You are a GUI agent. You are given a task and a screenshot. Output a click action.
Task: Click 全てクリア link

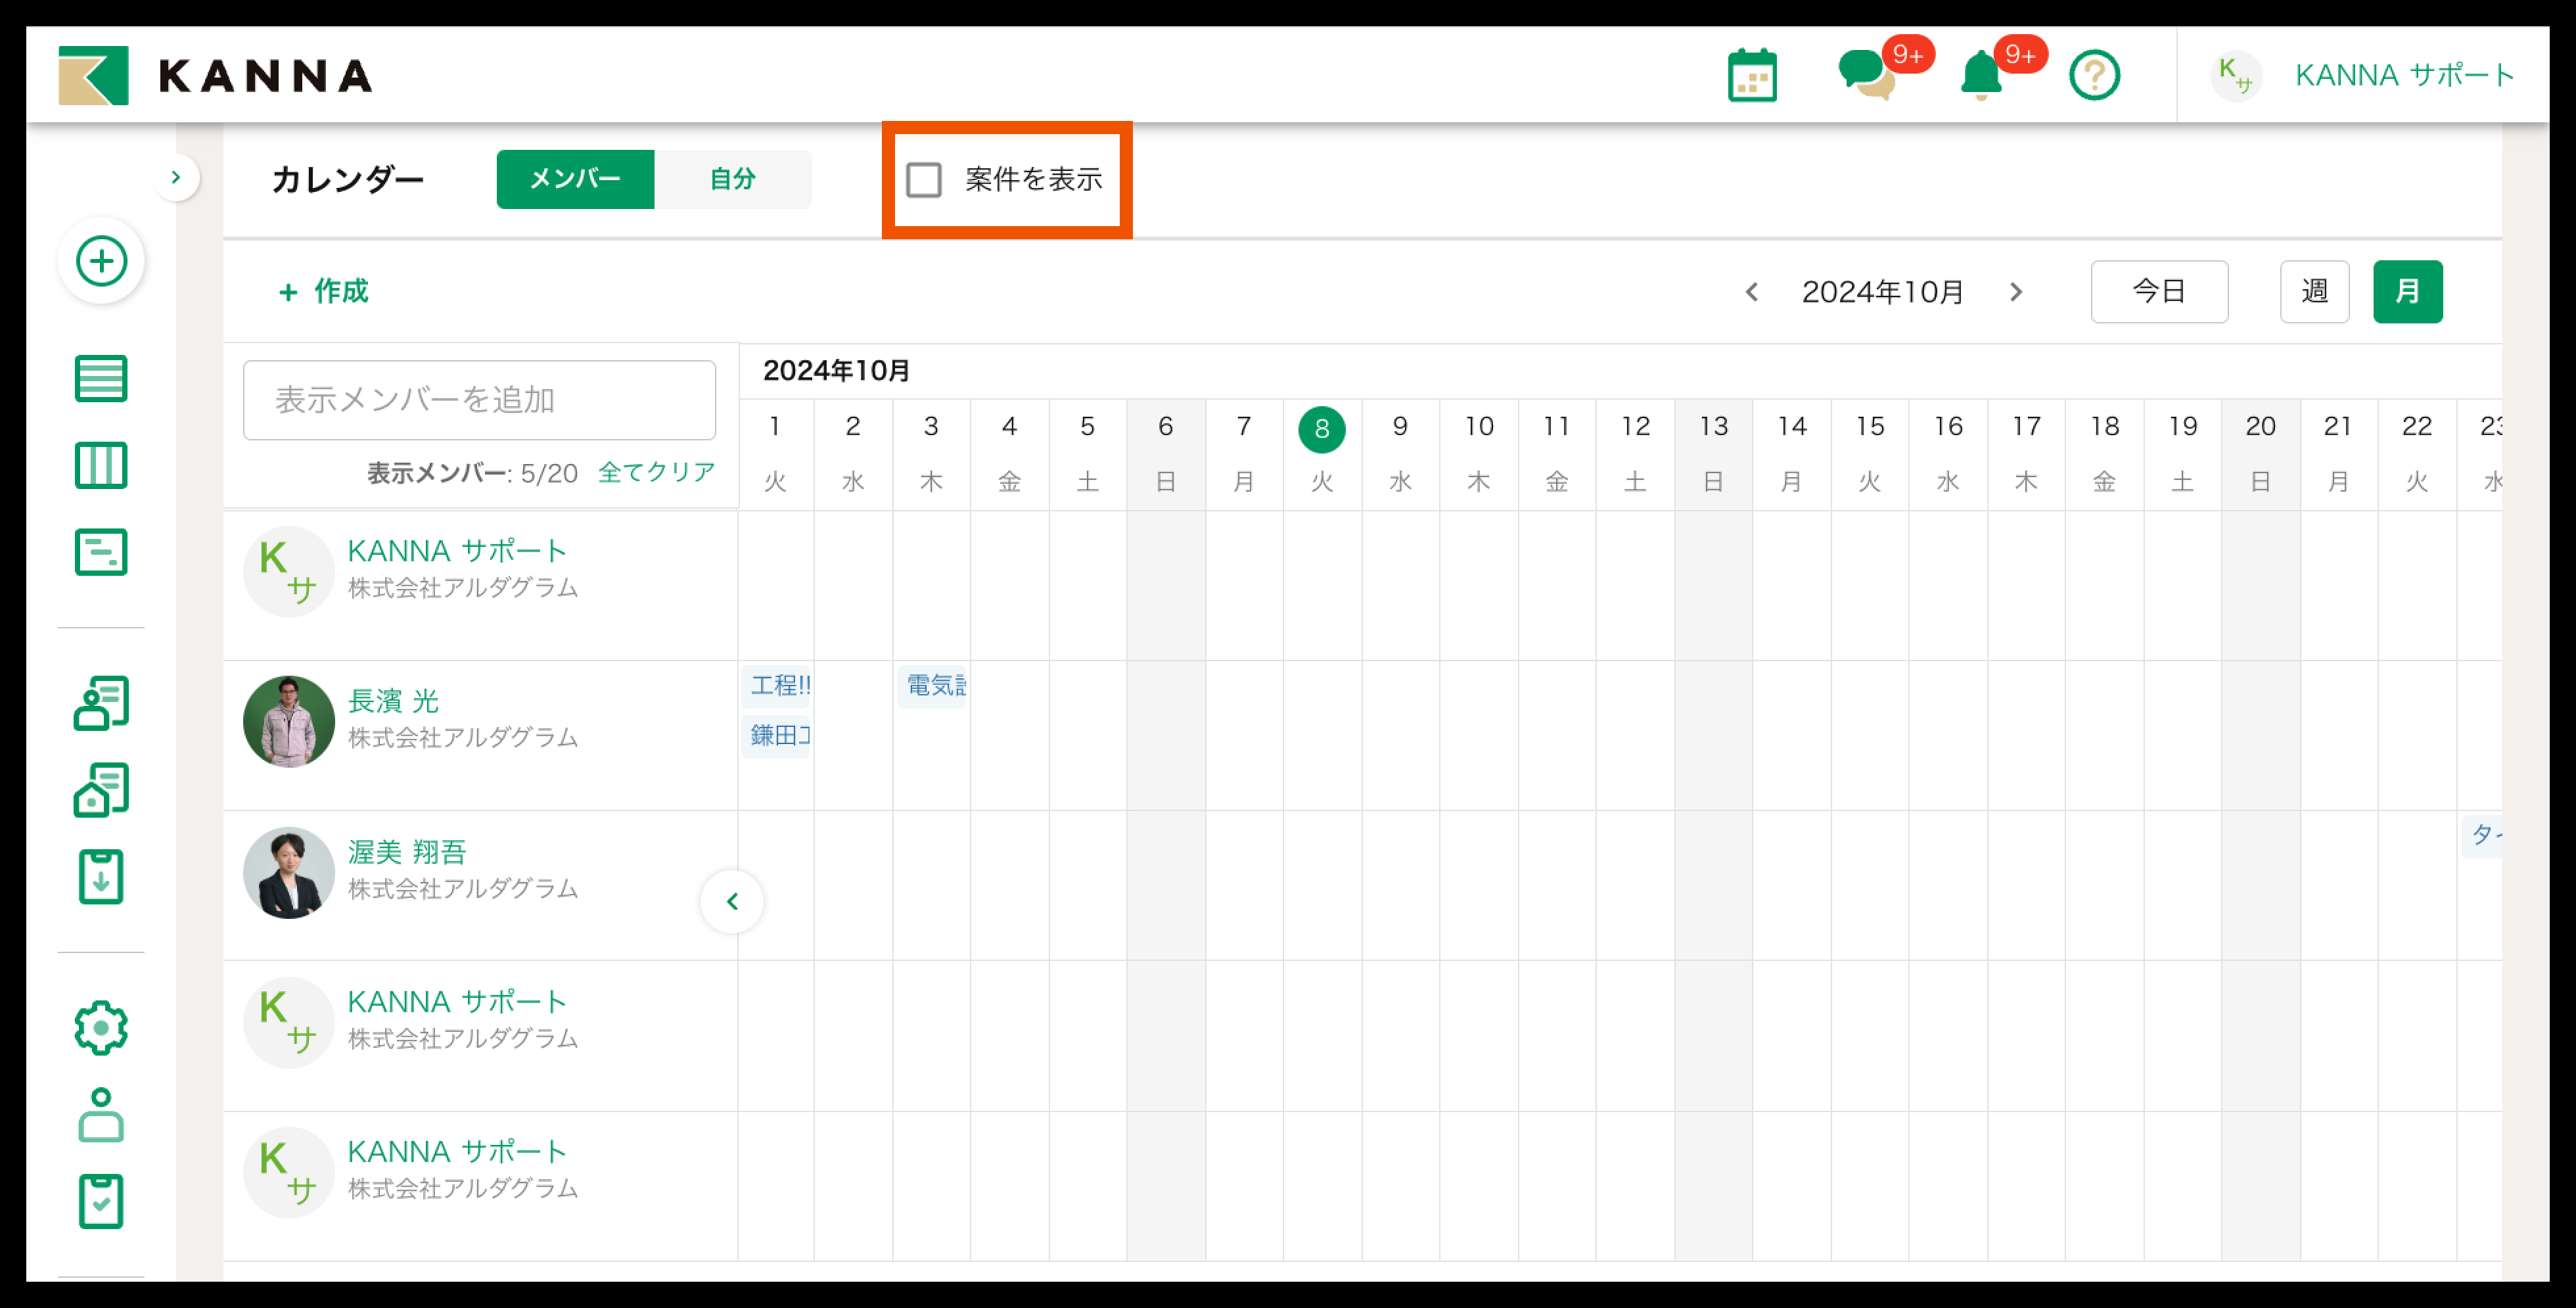point(656,472)
